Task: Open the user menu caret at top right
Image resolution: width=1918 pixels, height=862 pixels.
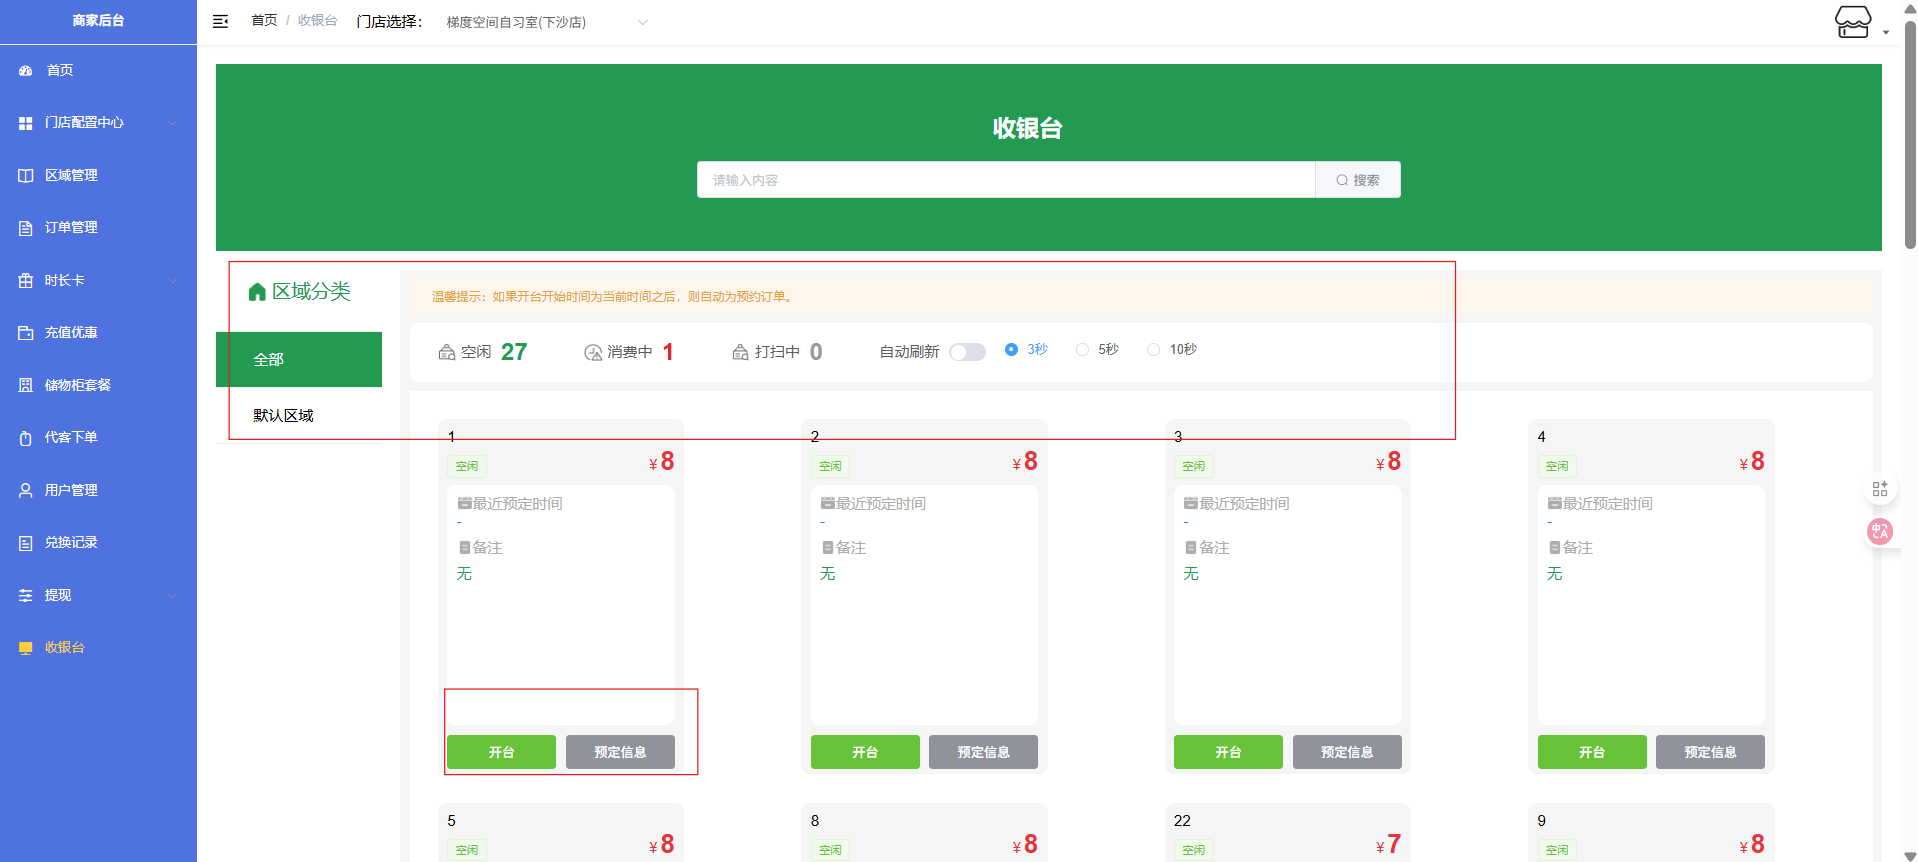Action: [x=1886, y=32]
